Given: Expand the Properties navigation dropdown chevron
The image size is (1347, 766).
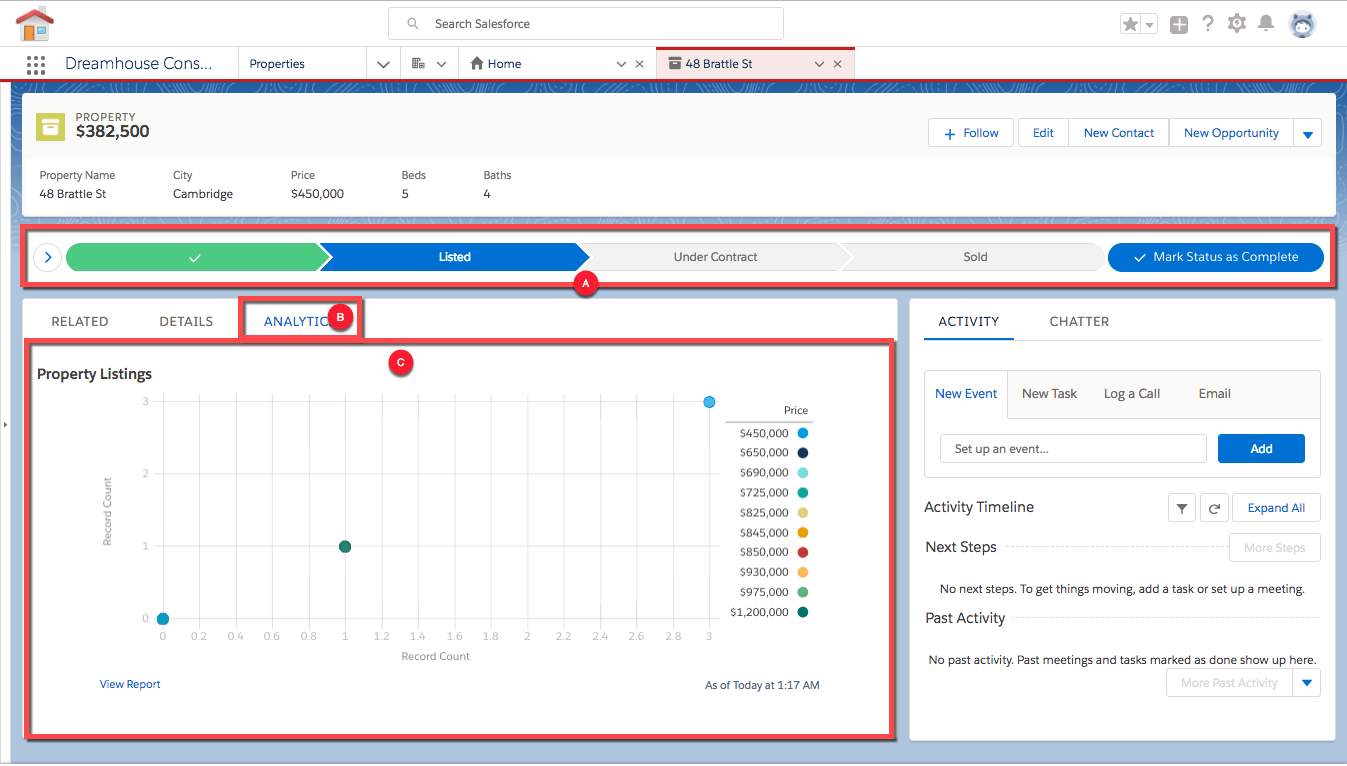Looking at the screenshot, I should 383,64.
